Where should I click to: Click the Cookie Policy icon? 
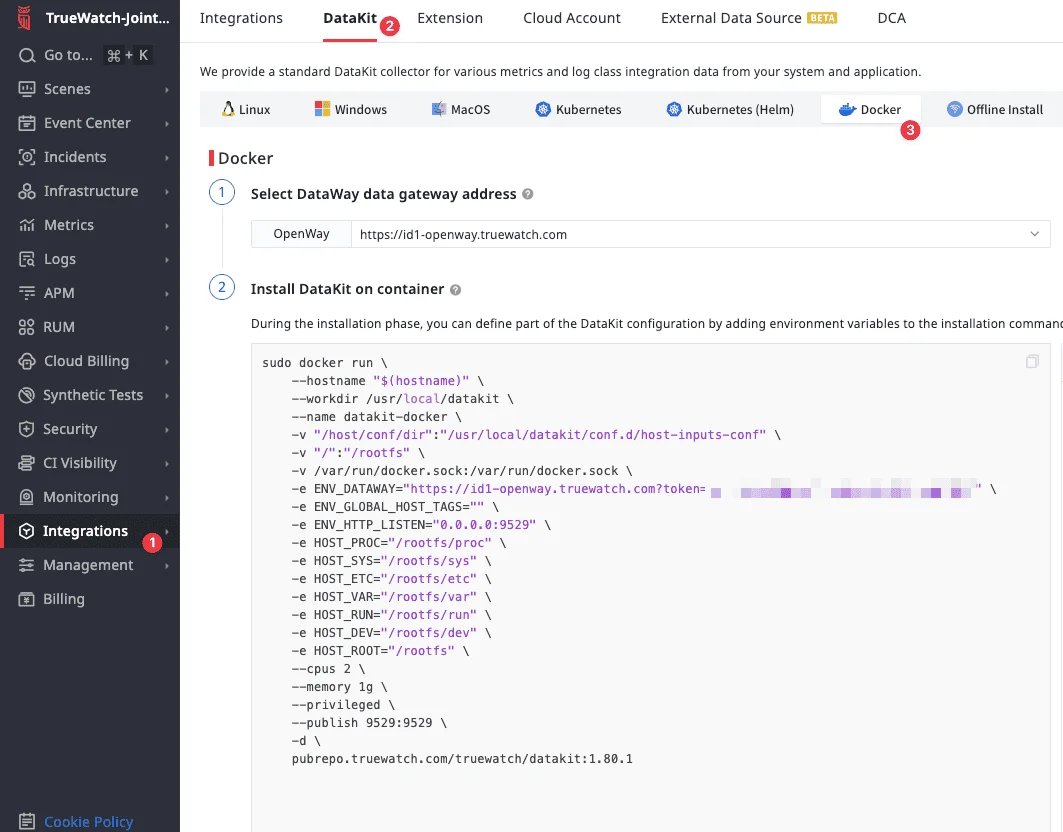point(26,821)
